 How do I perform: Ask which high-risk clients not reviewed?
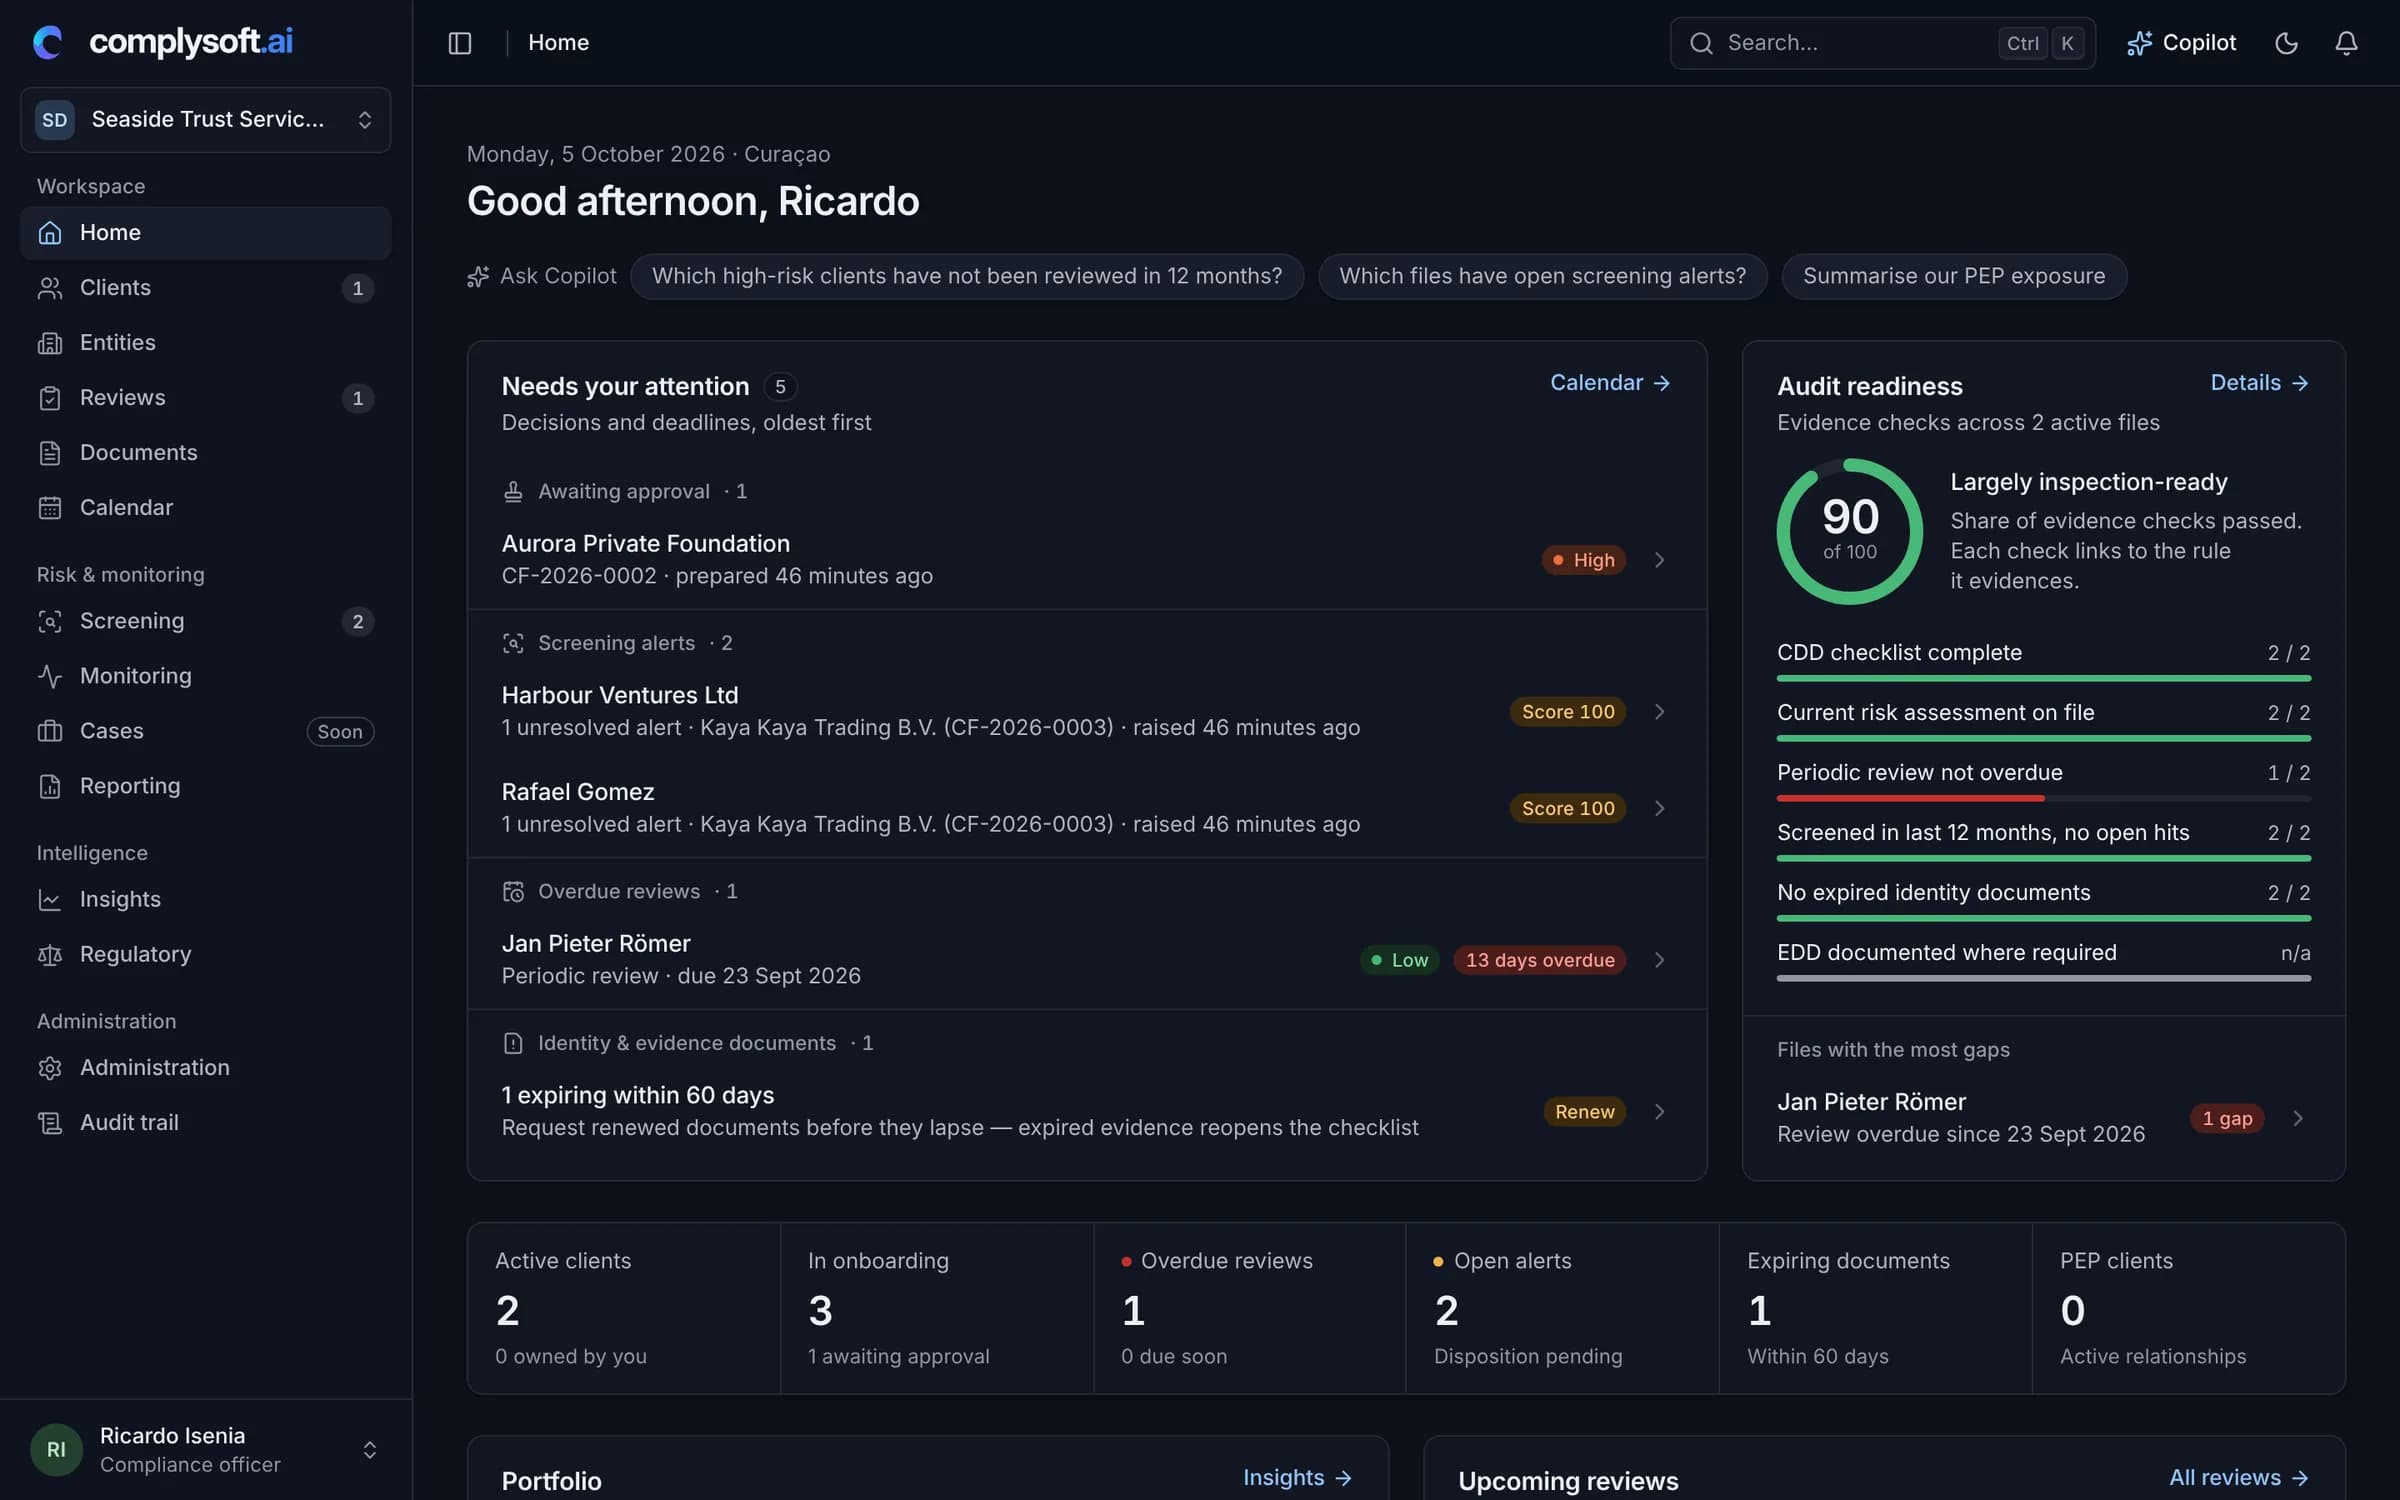966,276
